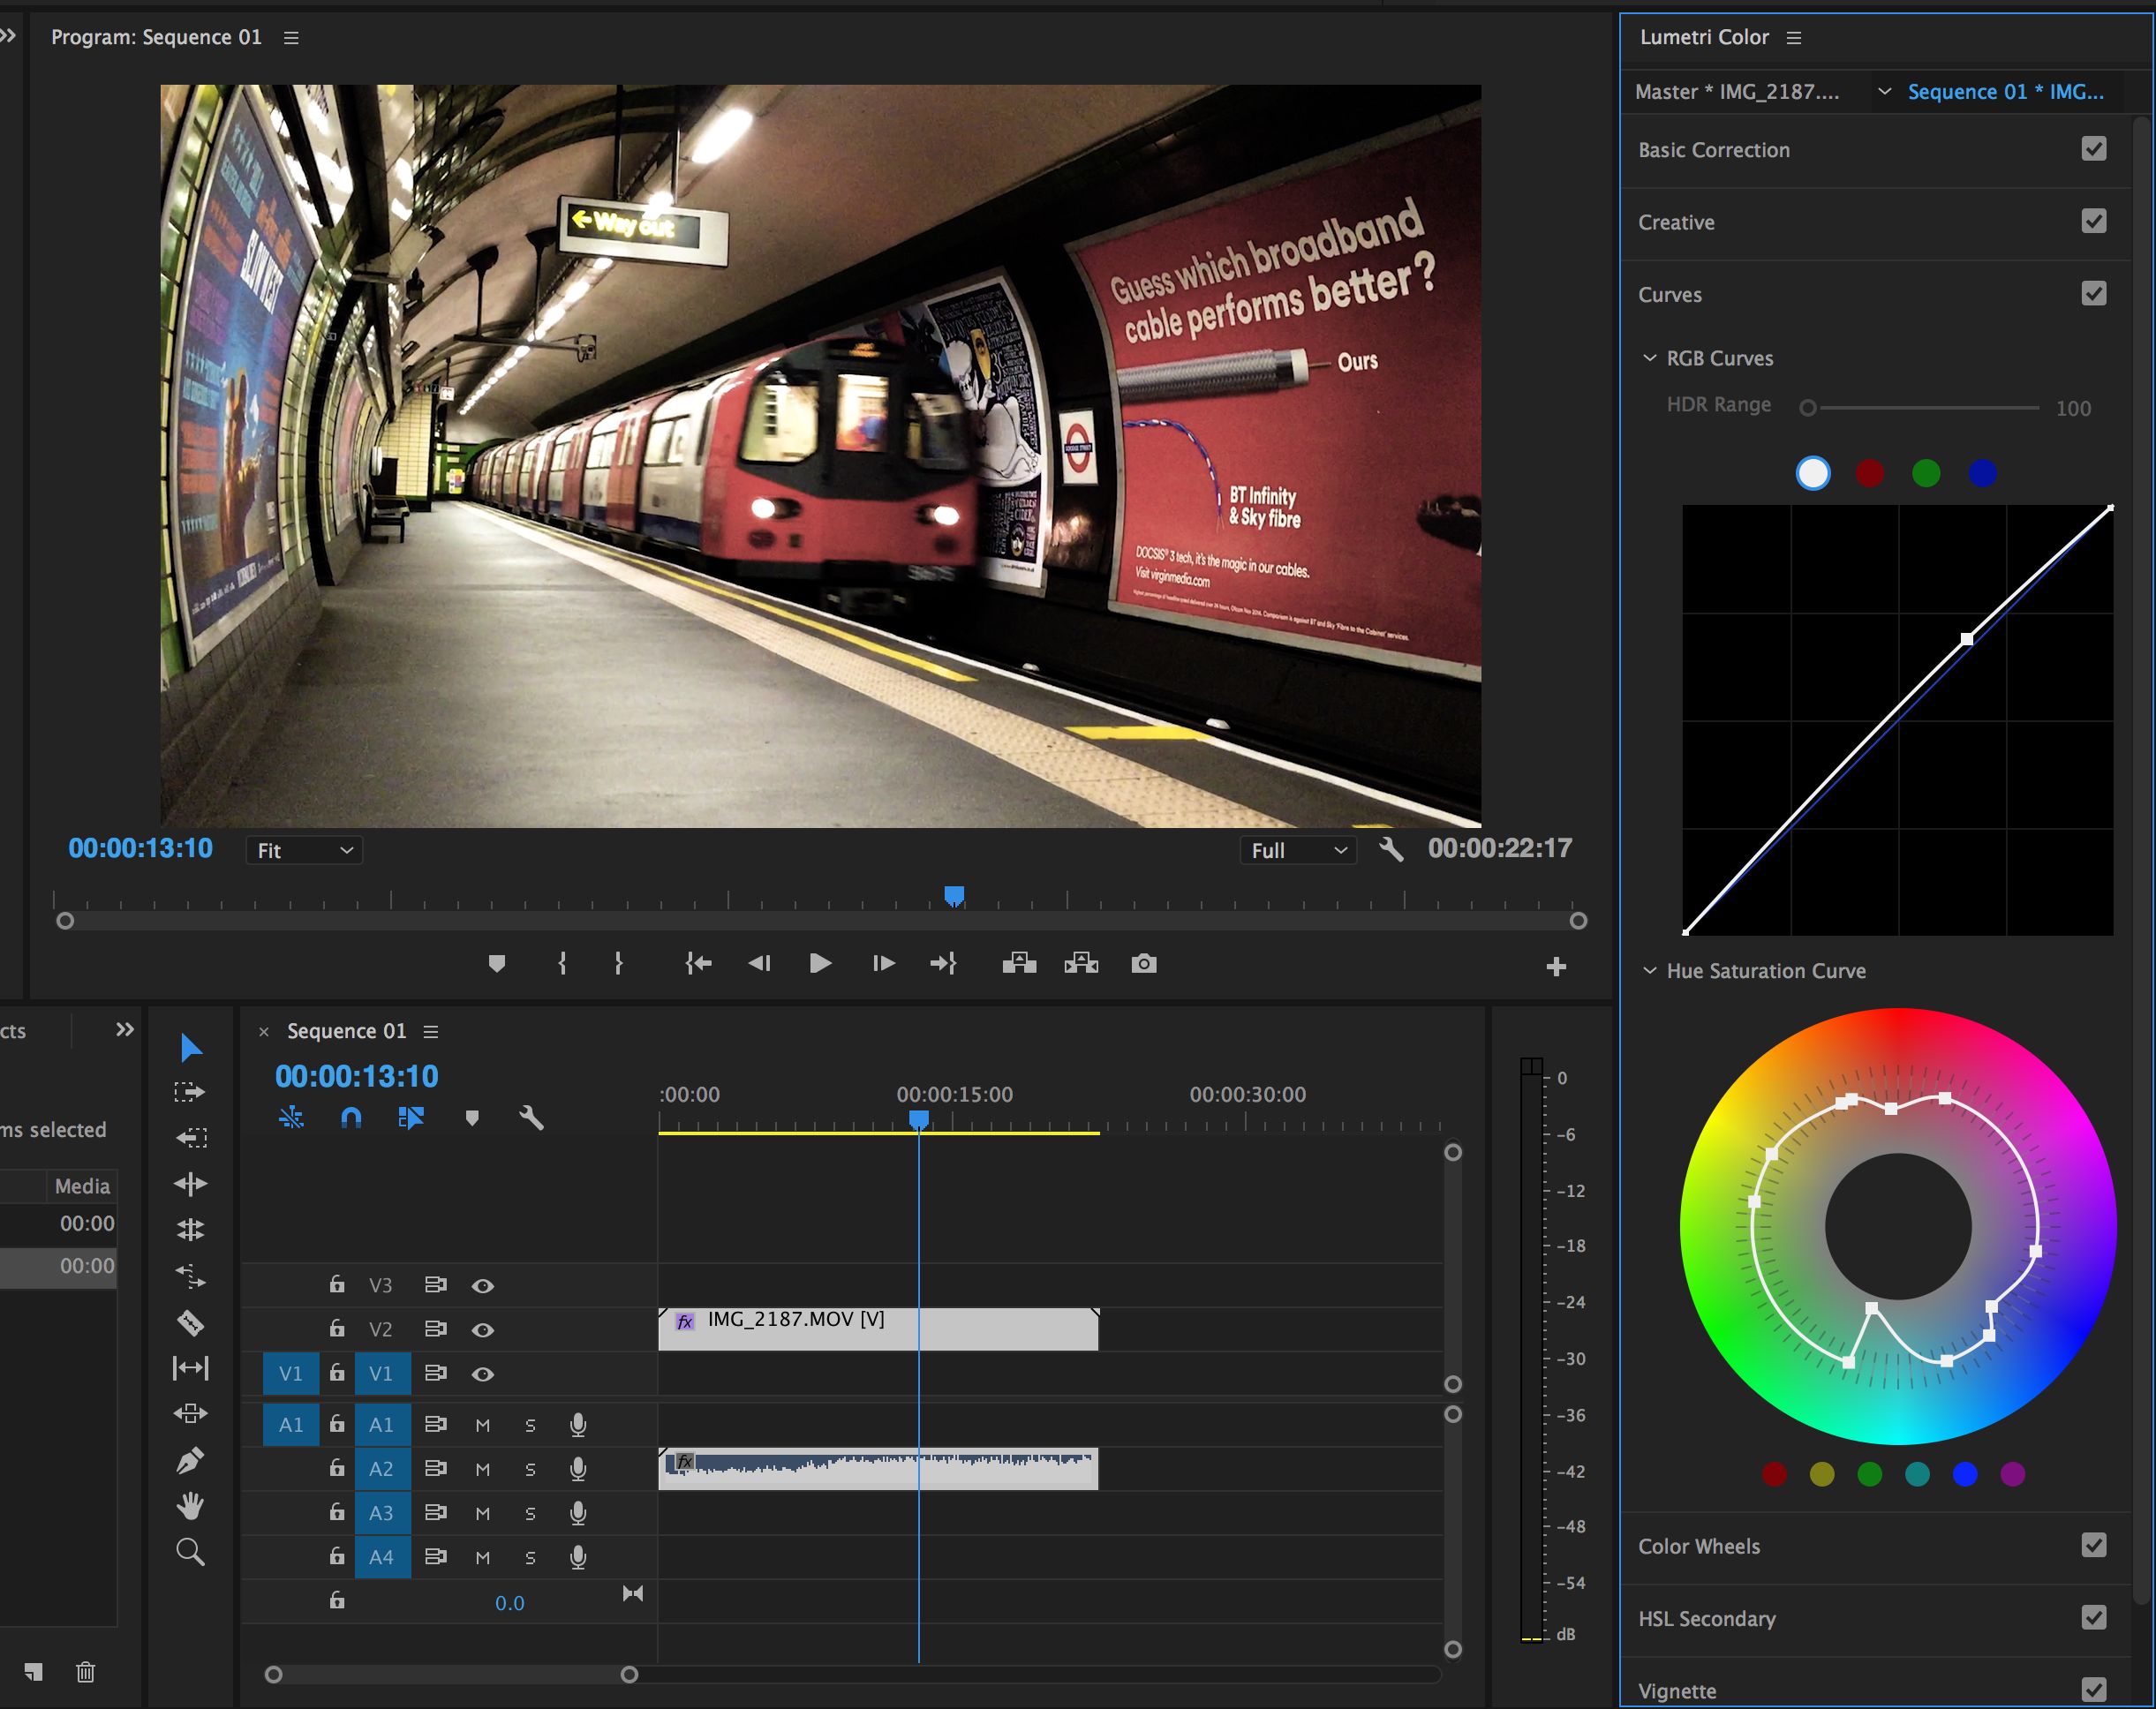Select the Razor tool in toolbar
The image size is (2156, 1709).
(190, 1323)
